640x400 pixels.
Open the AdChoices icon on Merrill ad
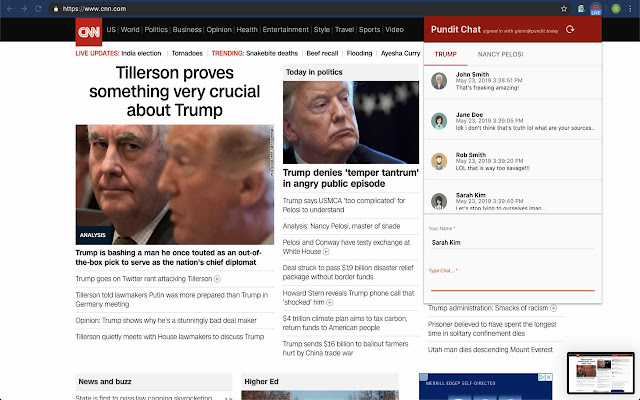541,377
